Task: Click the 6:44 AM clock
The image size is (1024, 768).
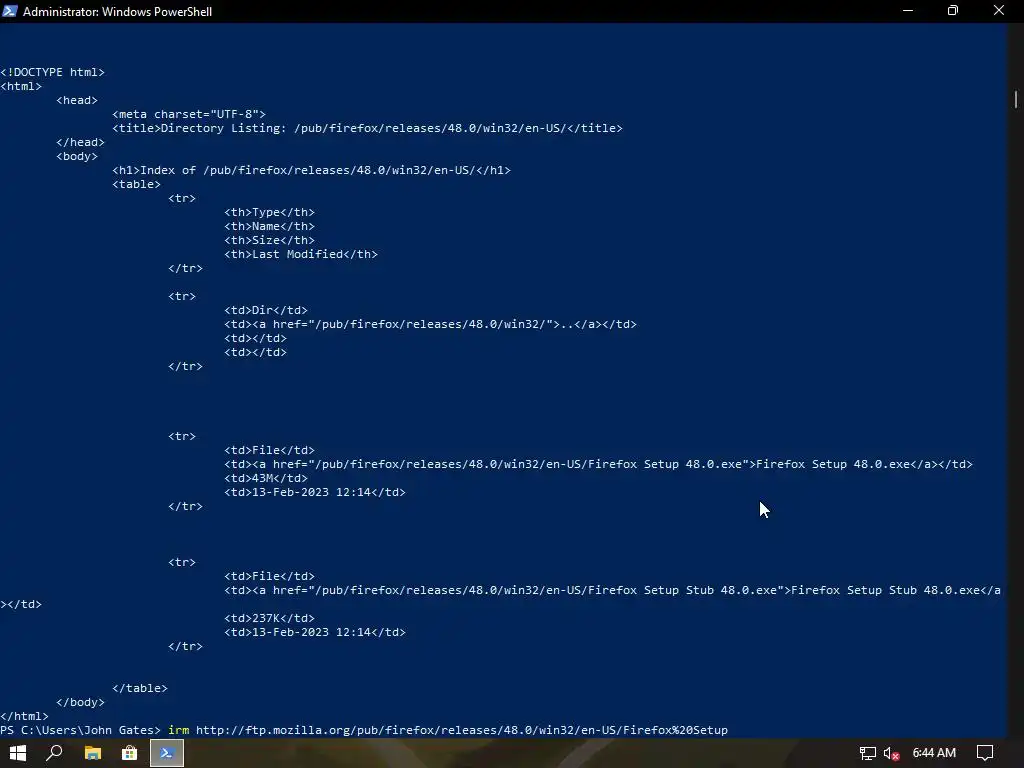Action: (x=934, y=753)
